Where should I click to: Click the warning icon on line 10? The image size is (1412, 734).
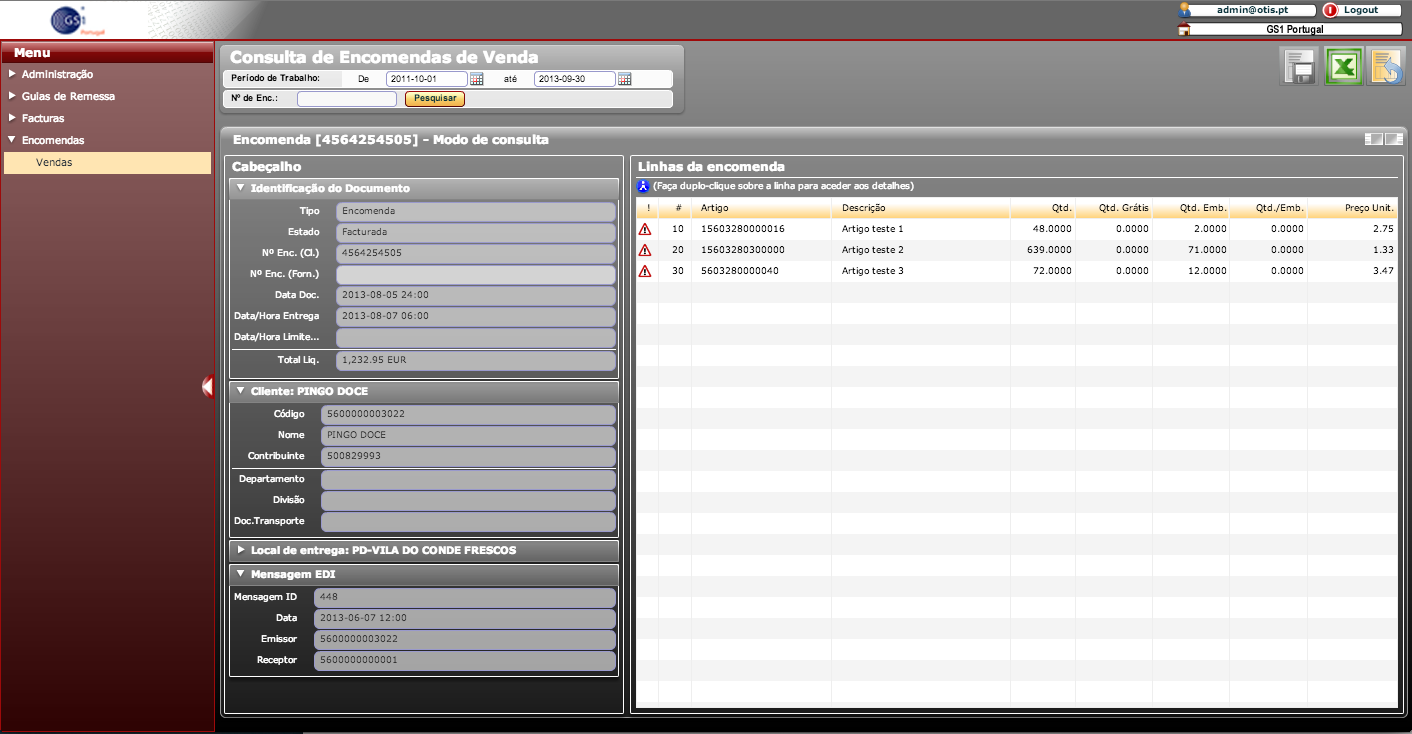pyautogui.click(x=645, y=229)
